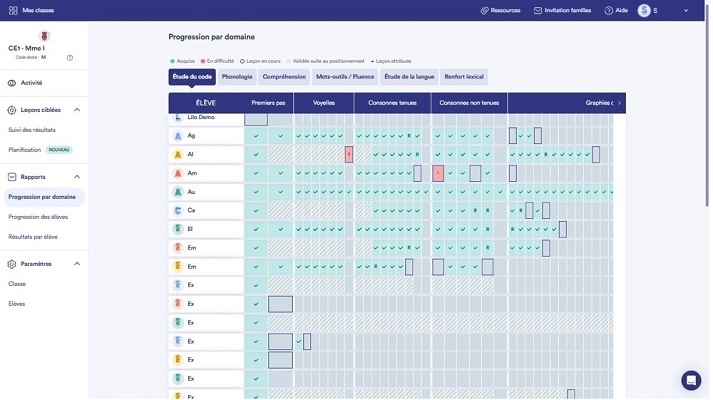713x400 pixels.
Task: Open Progression des élèves report
Action: click(x=38, y=217)
